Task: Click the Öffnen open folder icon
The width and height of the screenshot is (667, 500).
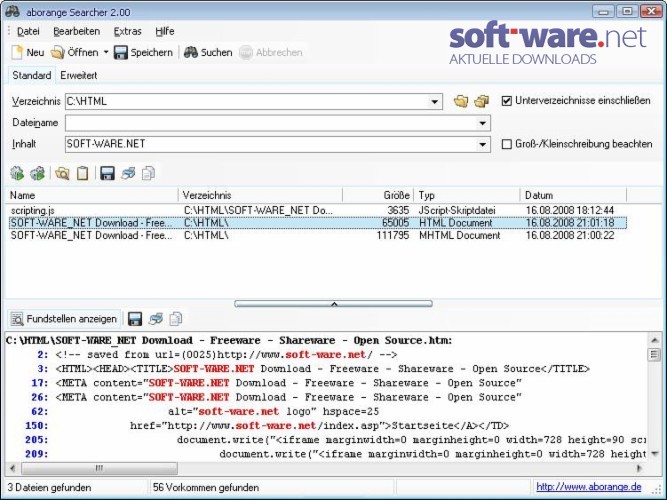Action: [x=57, y=52]
